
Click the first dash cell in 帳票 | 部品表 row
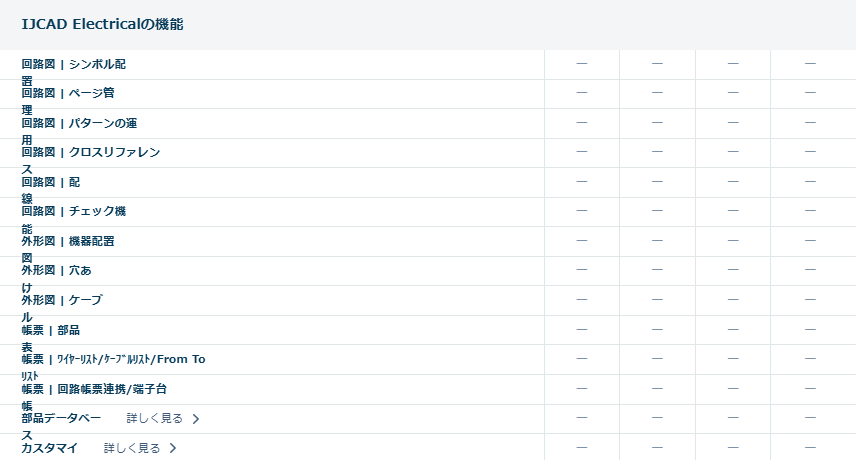(x=582, y=329)
